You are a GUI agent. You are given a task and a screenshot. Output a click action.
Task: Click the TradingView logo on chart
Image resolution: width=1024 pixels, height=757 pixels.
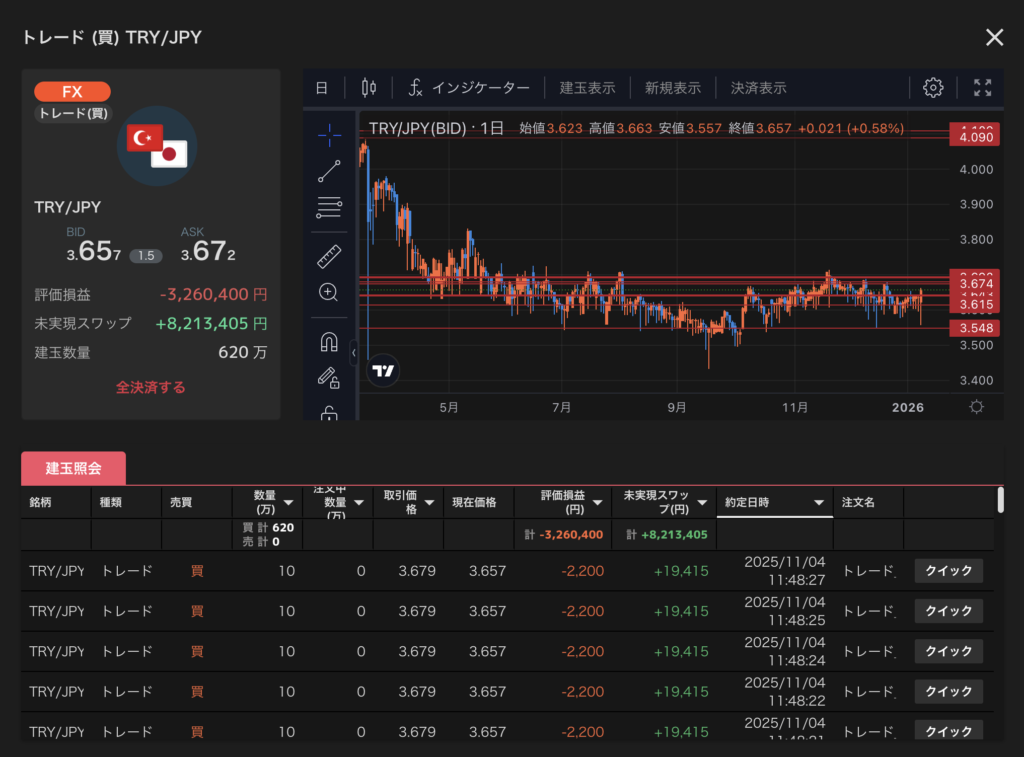pos(382,370)
